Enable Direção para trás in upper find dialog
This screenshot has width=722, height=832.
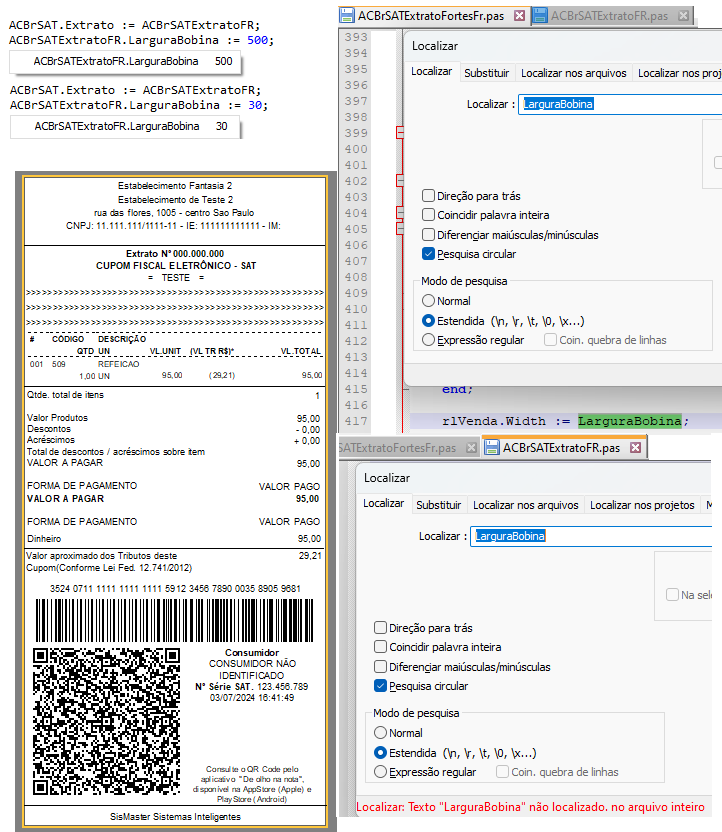(x=429, y=196)
